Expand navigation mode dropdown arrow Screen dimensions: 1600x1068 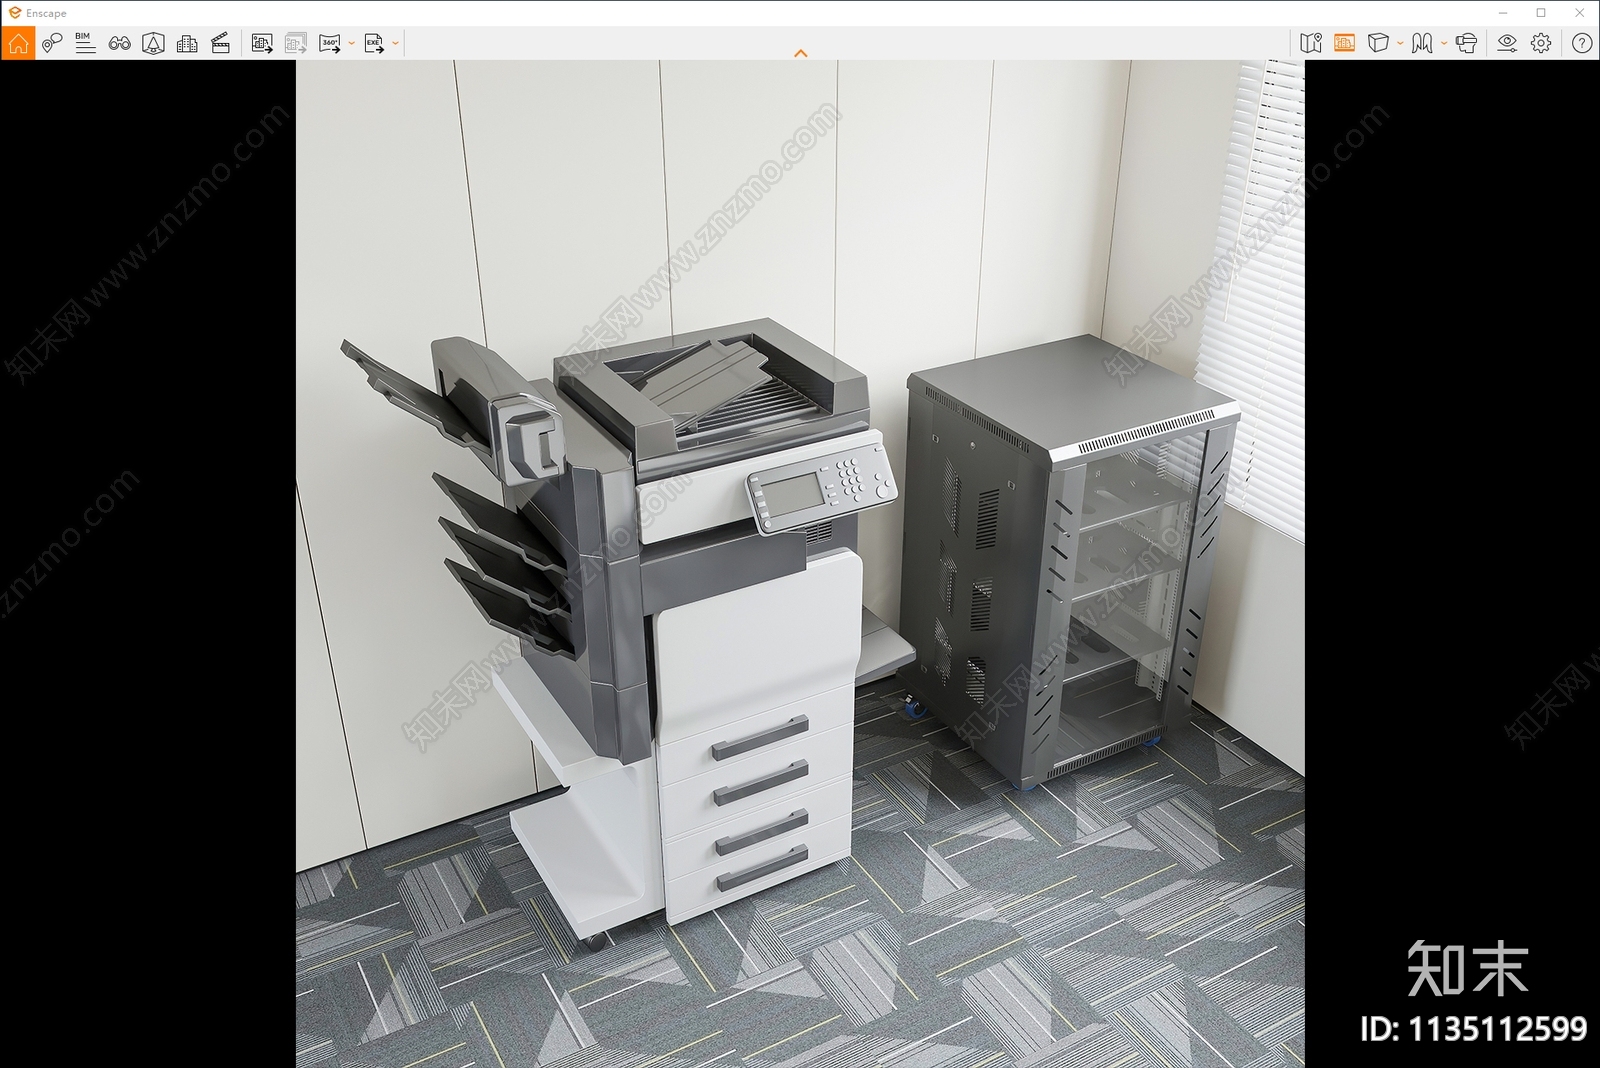1444,43
